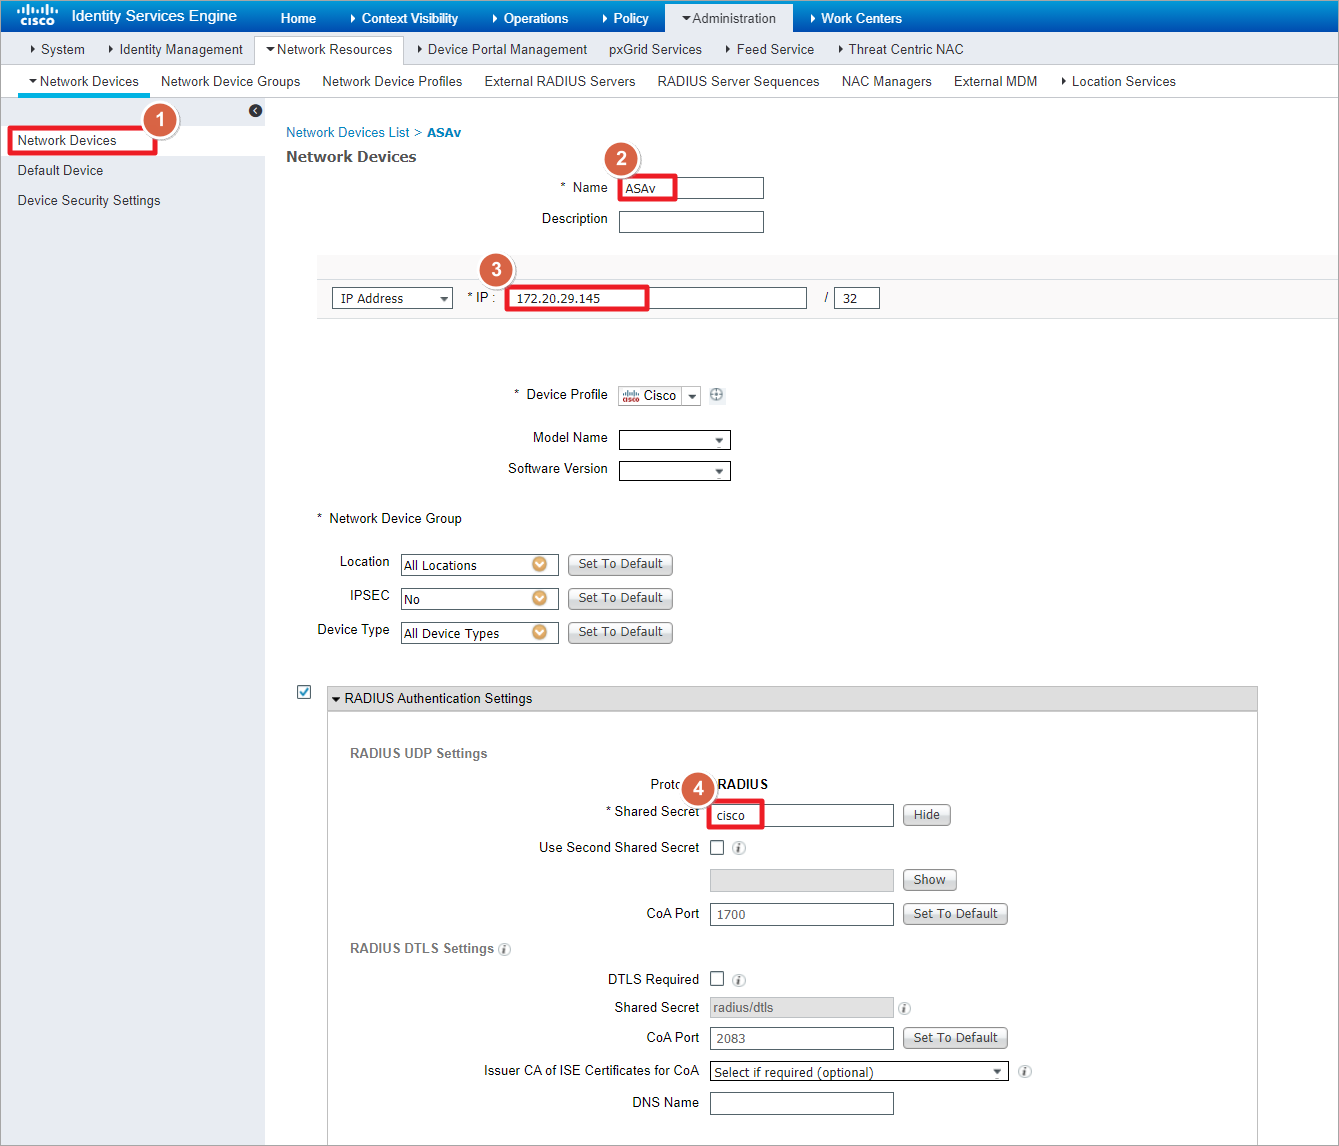Enable DTLS Required checkbox
The height and width of the screenshot is (1146, 1339).
pyautogui.click(x=717, y=979)
